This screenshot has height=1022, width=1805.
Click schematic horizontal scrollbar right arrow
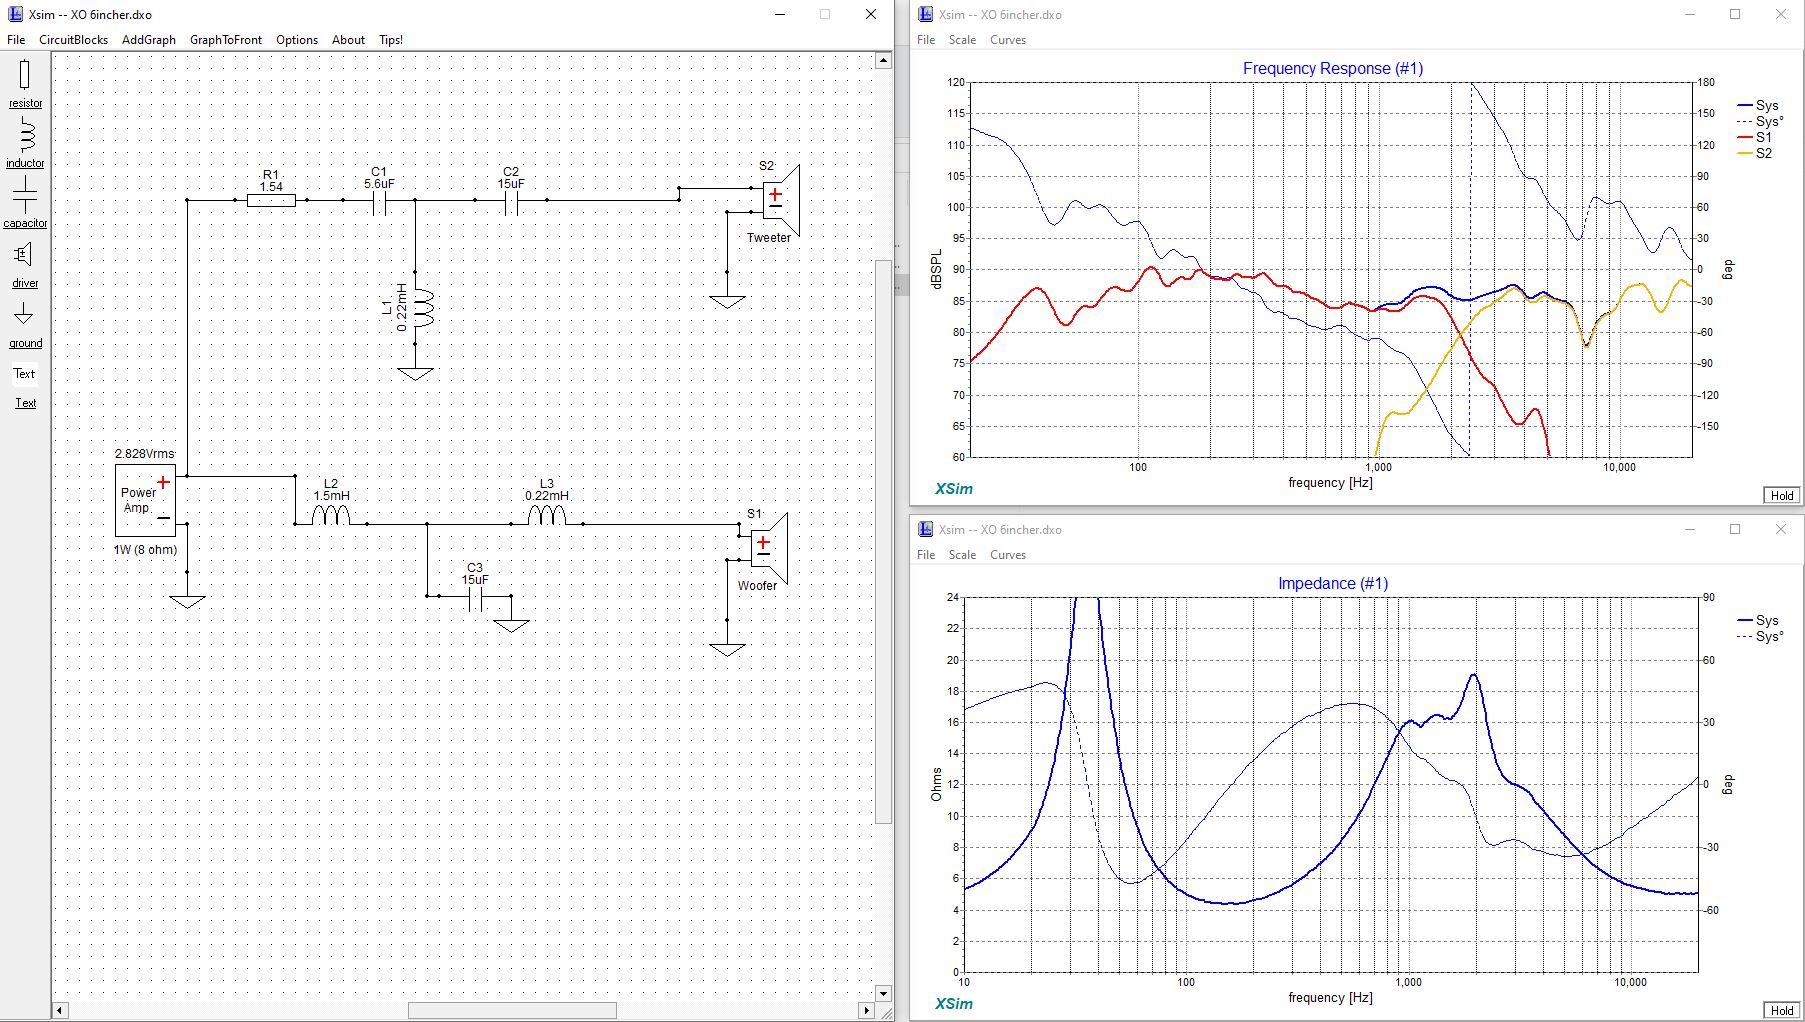pos(866,1010)
